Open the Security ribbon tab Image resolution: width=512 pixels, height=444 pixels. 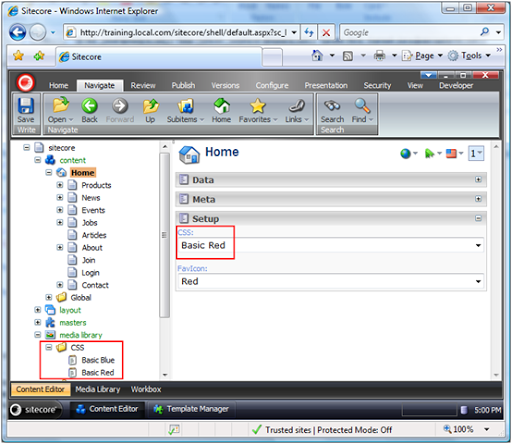pyautogui.click(x=377, y=86)
